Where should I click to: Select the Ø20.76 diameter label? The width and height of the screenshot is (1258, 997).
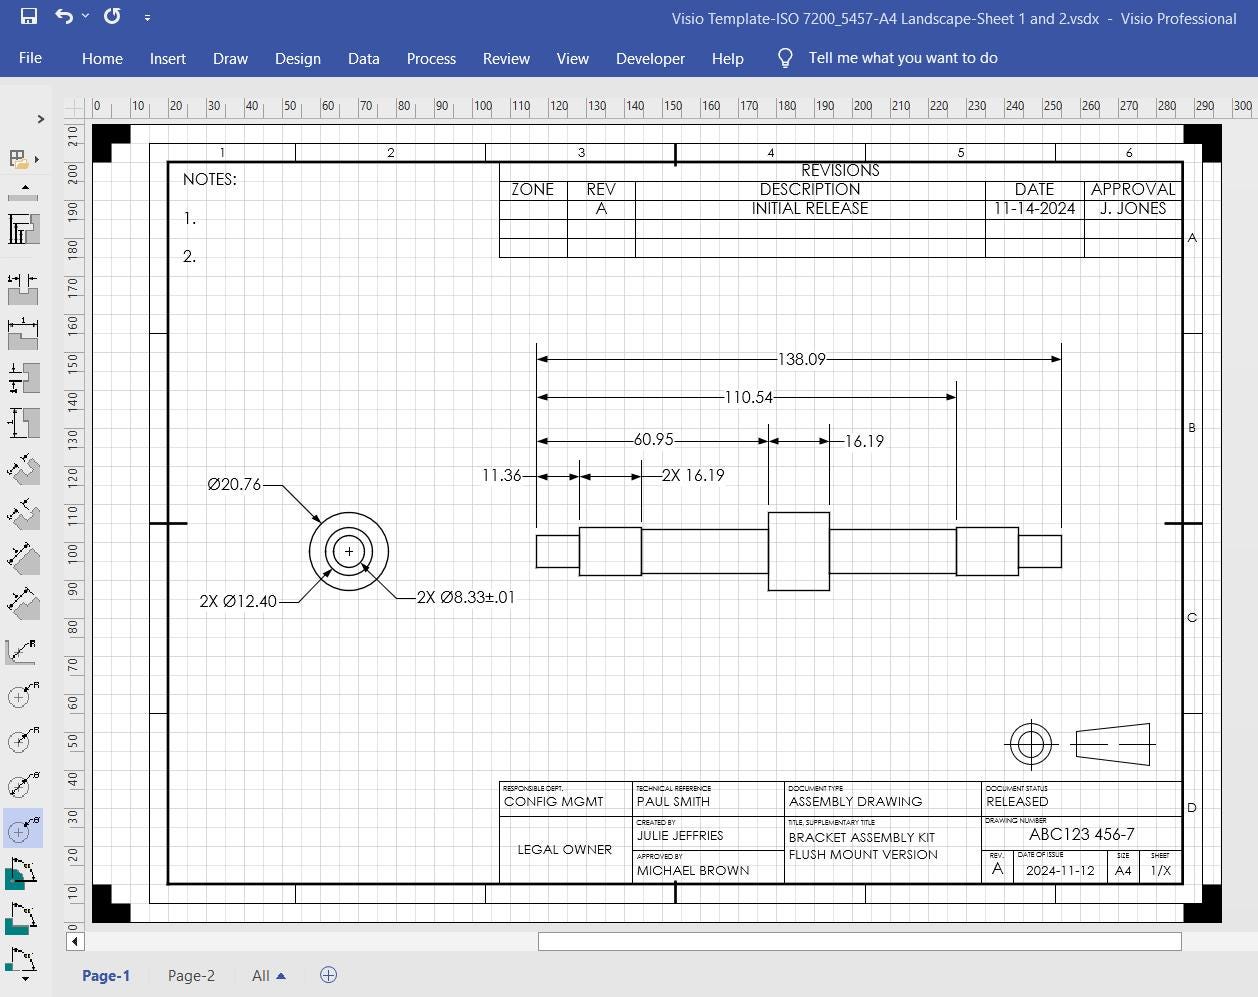234,484
